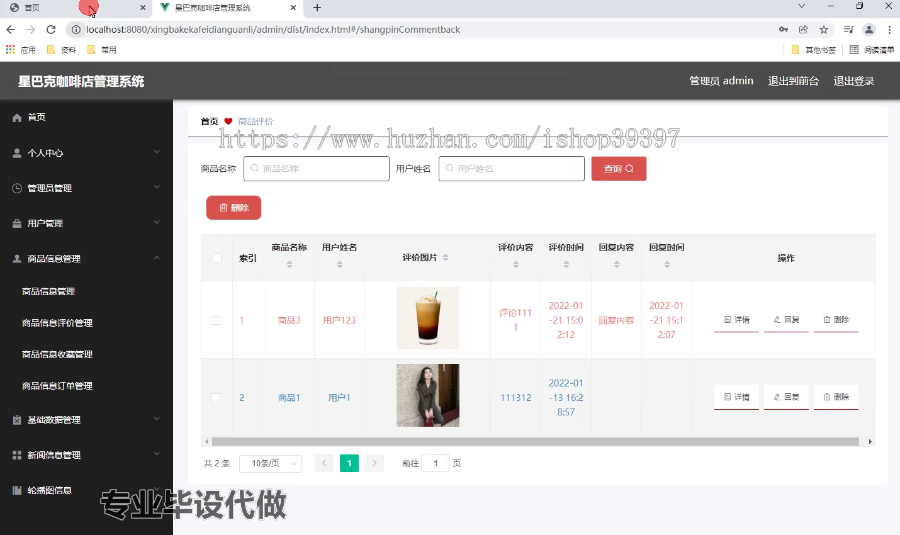Click 删除 for the 商品1 row
The width and height of the screenshot is (900, 535).
point(836,397)
